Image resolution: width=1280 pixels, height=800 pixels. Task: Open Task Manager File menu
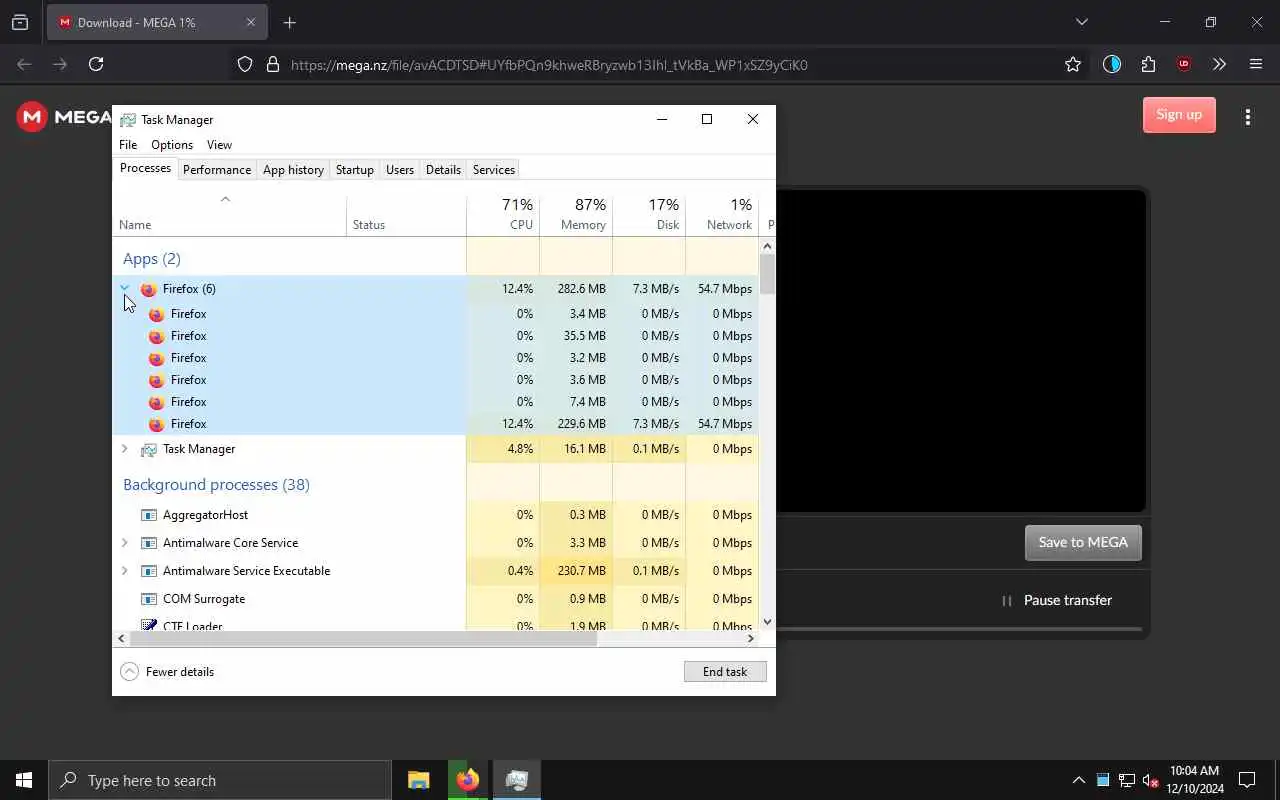click(128, 145)
